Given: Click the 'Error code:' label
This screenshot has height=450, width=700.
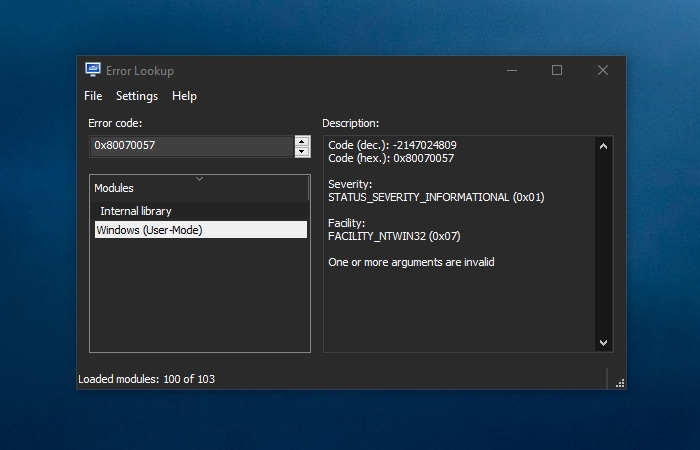Looking at the screenshot, I should (115, 123).
